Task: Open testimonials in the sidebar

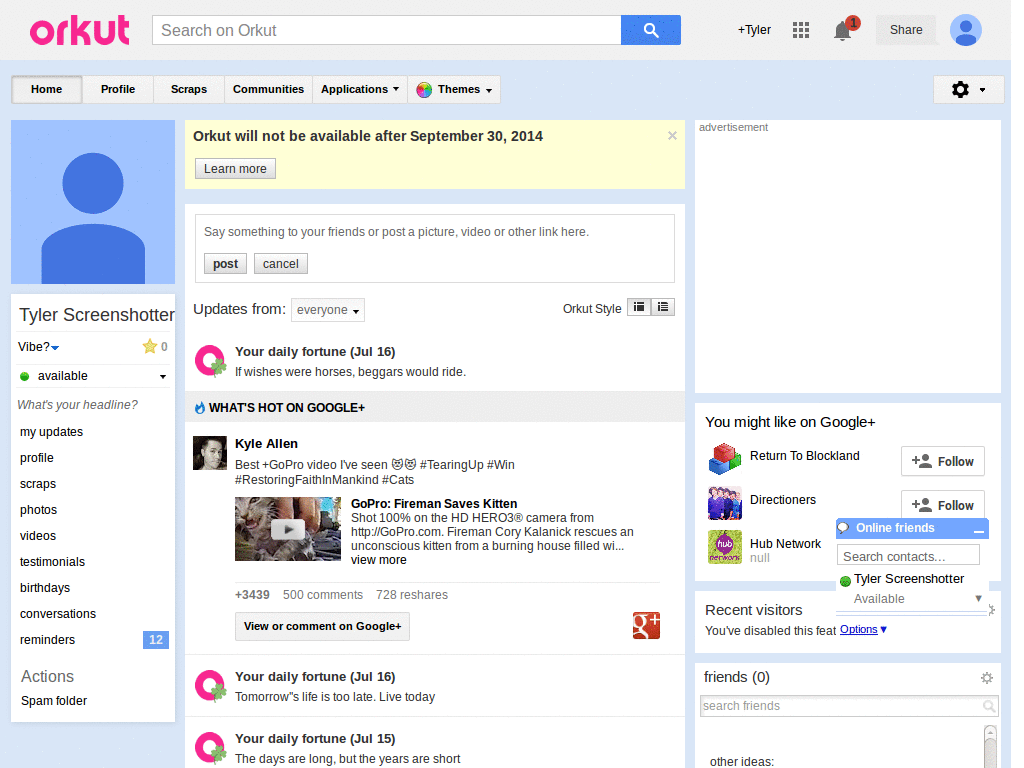Action: pyautogui.click(x=52, y=562)
